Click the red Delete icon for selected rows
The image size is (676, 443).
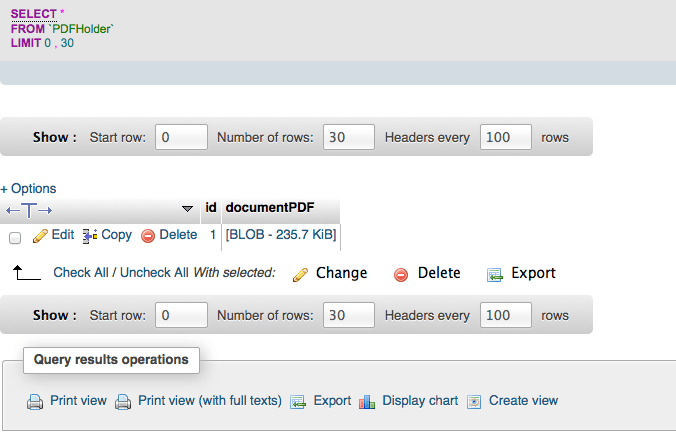pyautogui.click(x=401, y=274)
